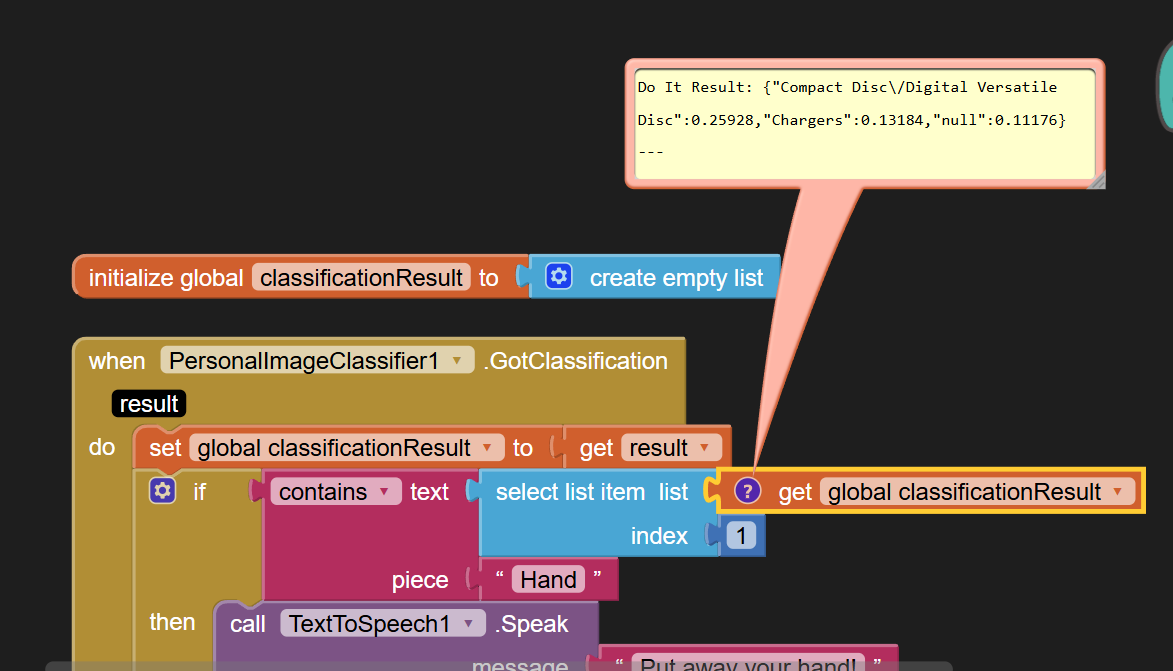
Task: Open the get result variable dropdown
Action: pos(705,448)
